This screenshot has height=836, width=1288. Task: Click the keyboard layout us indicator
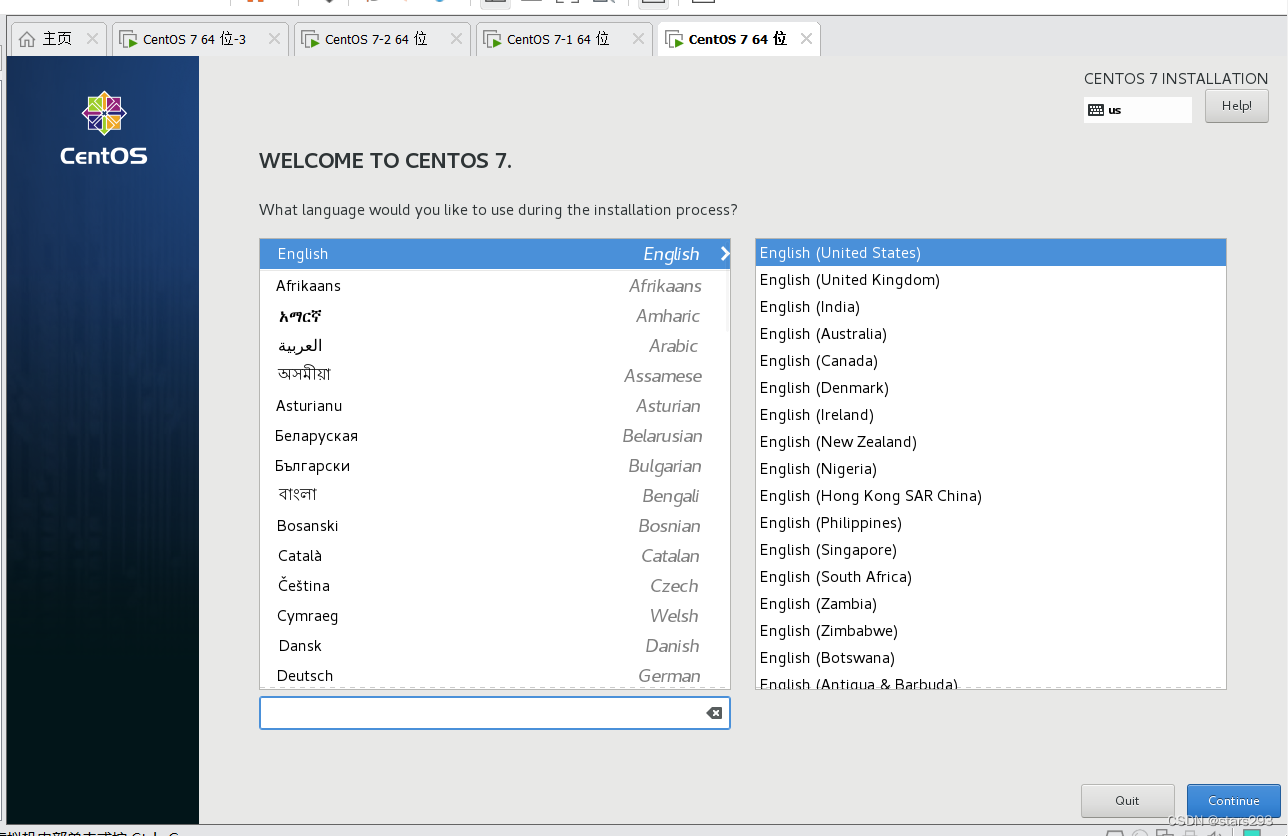tap(1138, 110)
